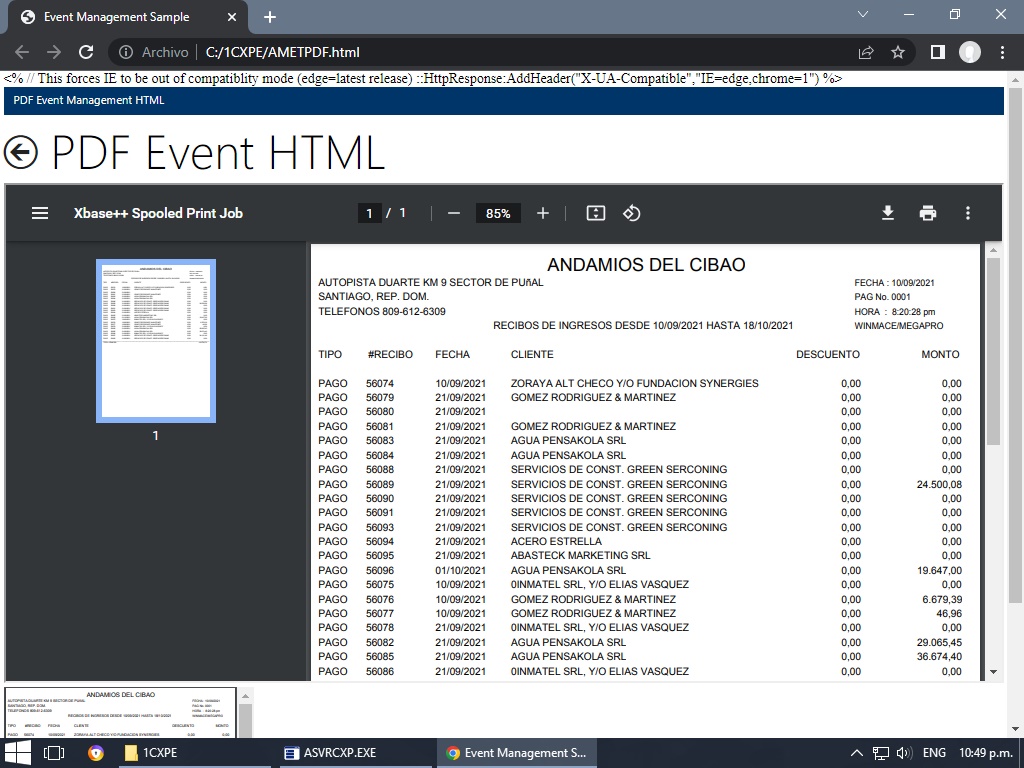
Task: Zoom out with the minus button
Action: [454, 213]
